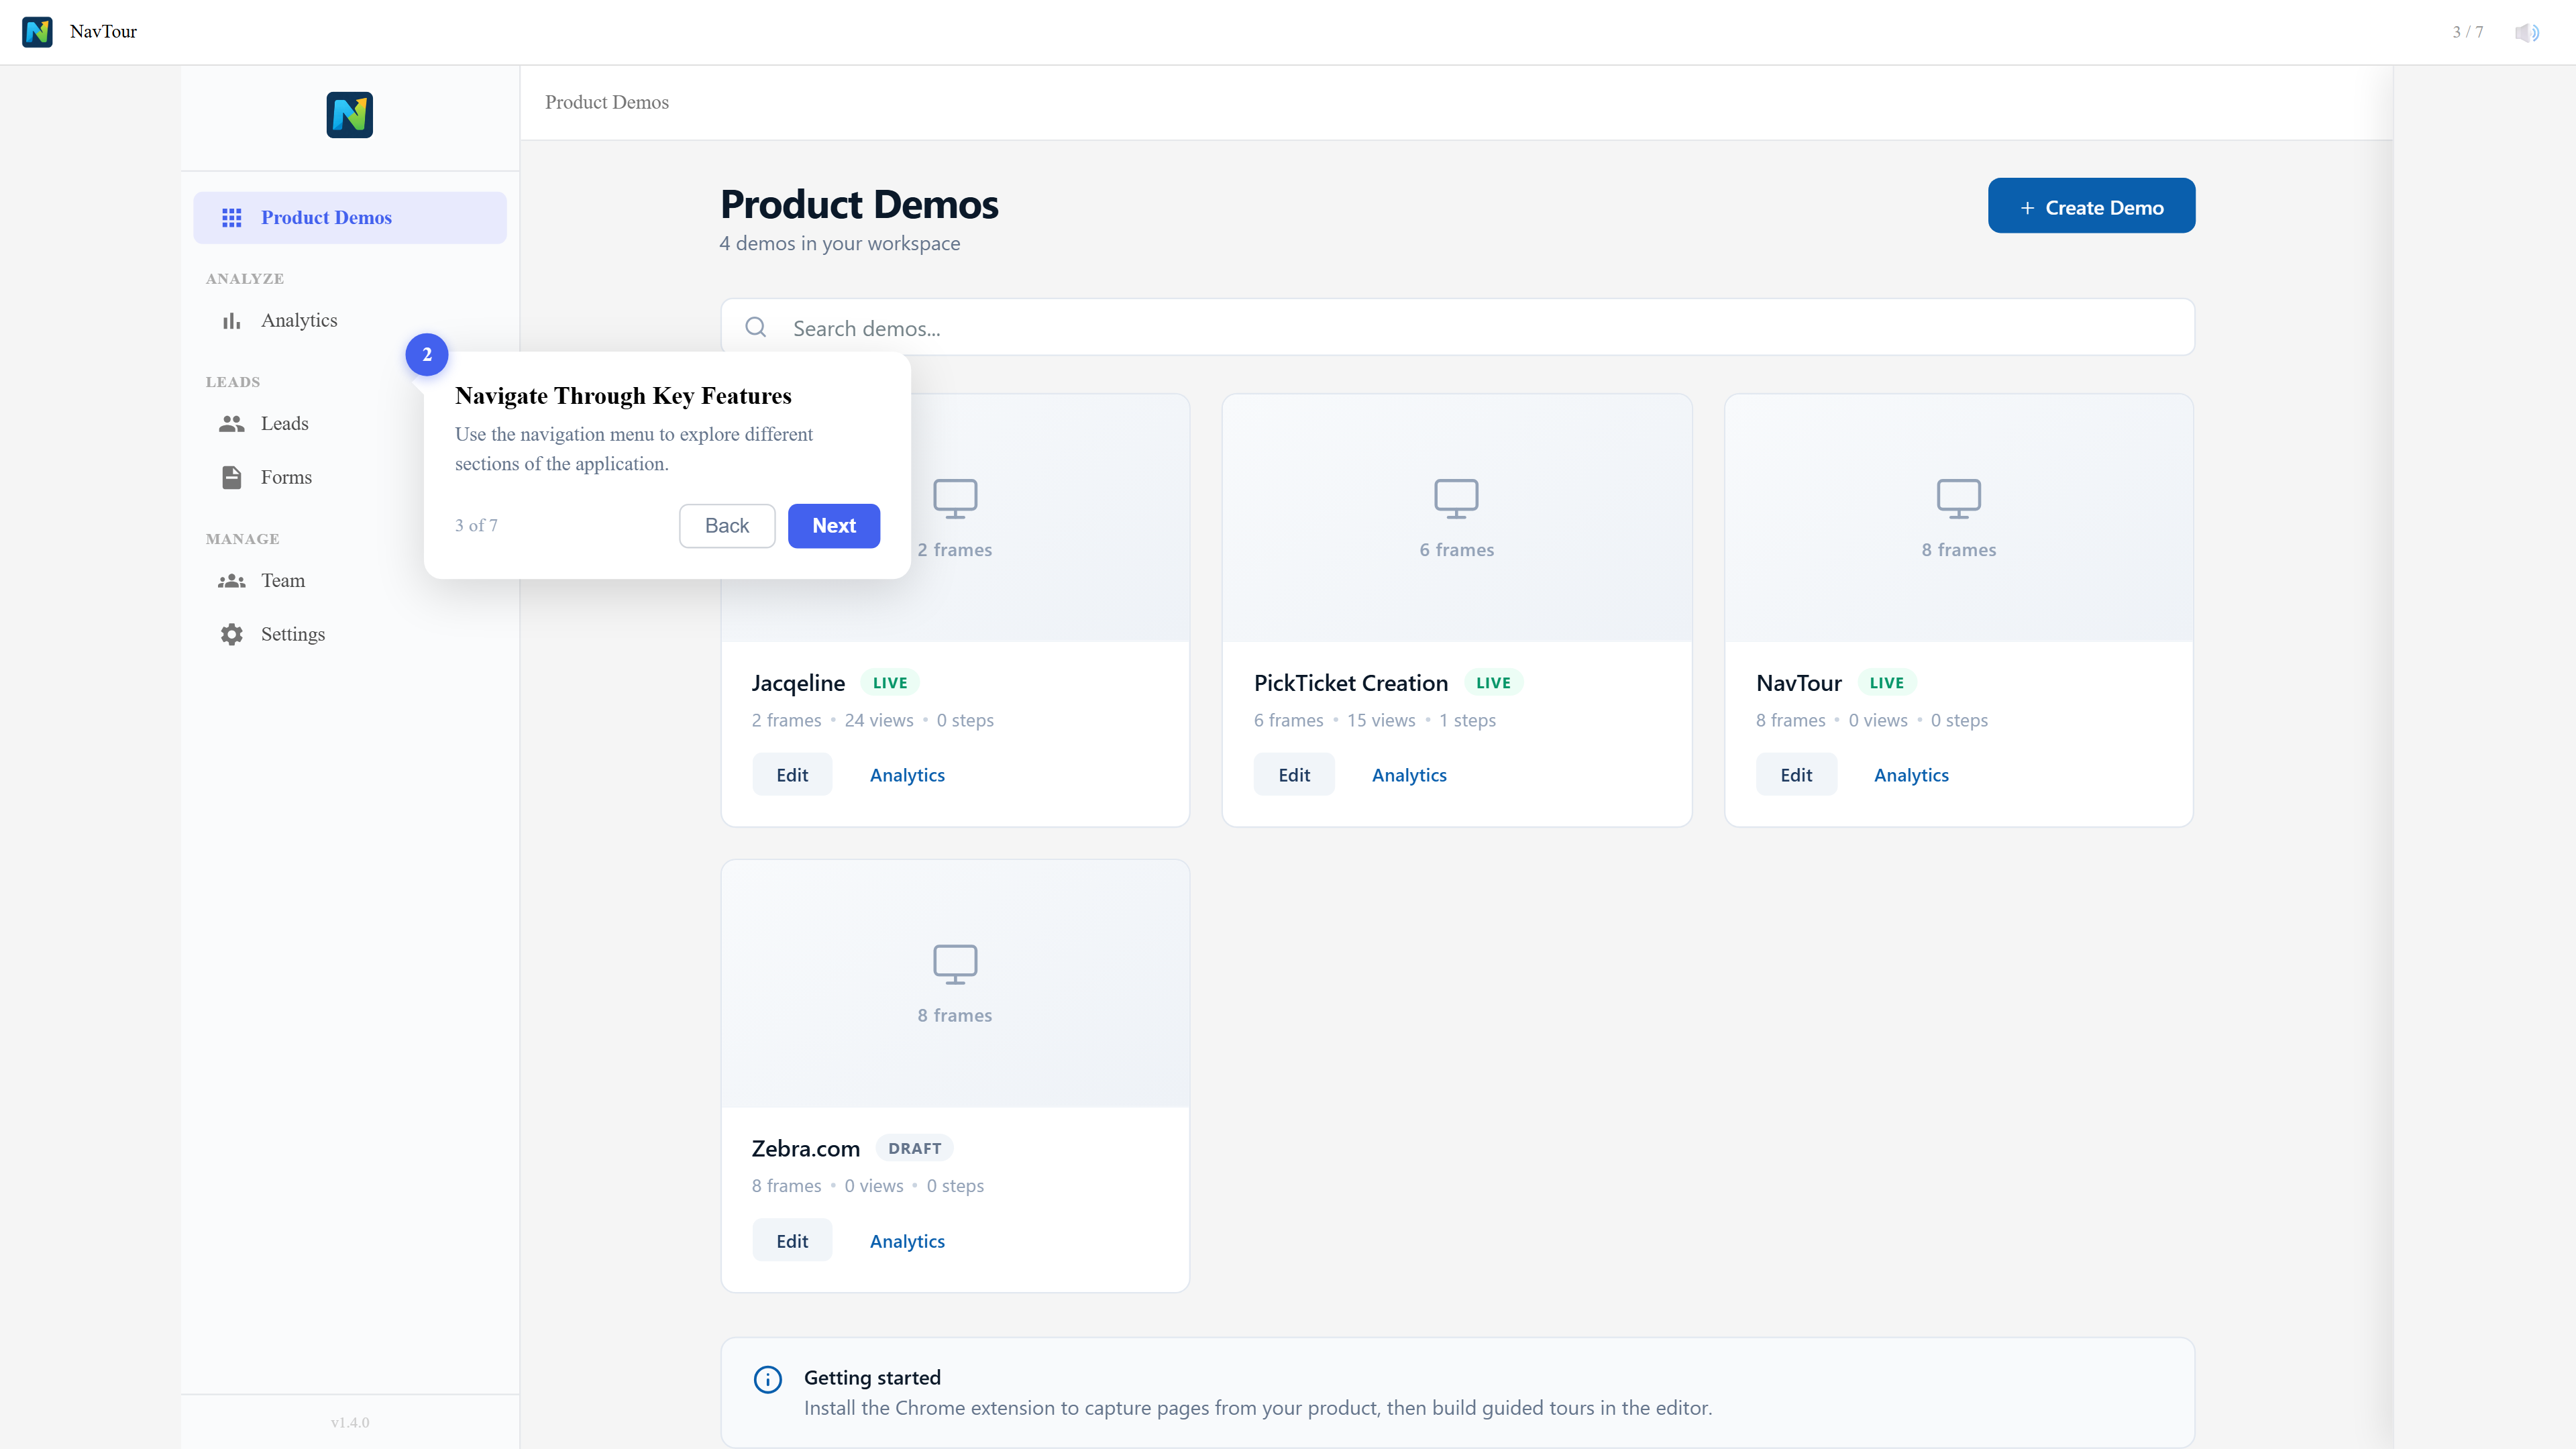Image resolution: width=2576 pixels, height=1449 pixels.
Task: Click the Leads people icon
Action: (232, 423)
